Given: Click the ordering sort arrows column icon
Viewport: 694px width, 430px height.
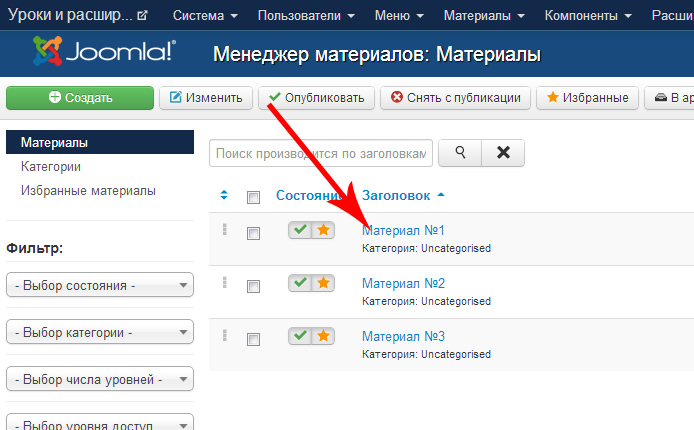Looking at the screenshot, I should (224, 196).
